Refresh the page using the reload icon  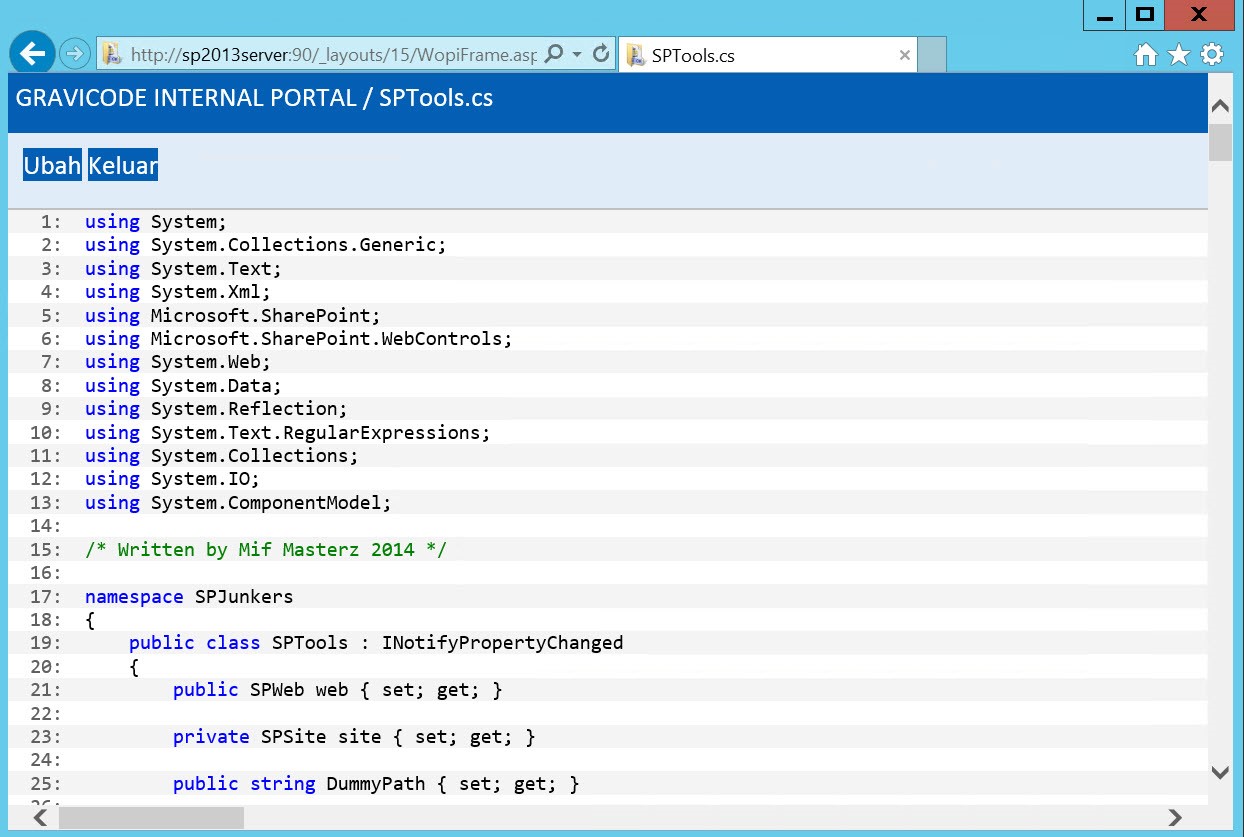[601, 54]
